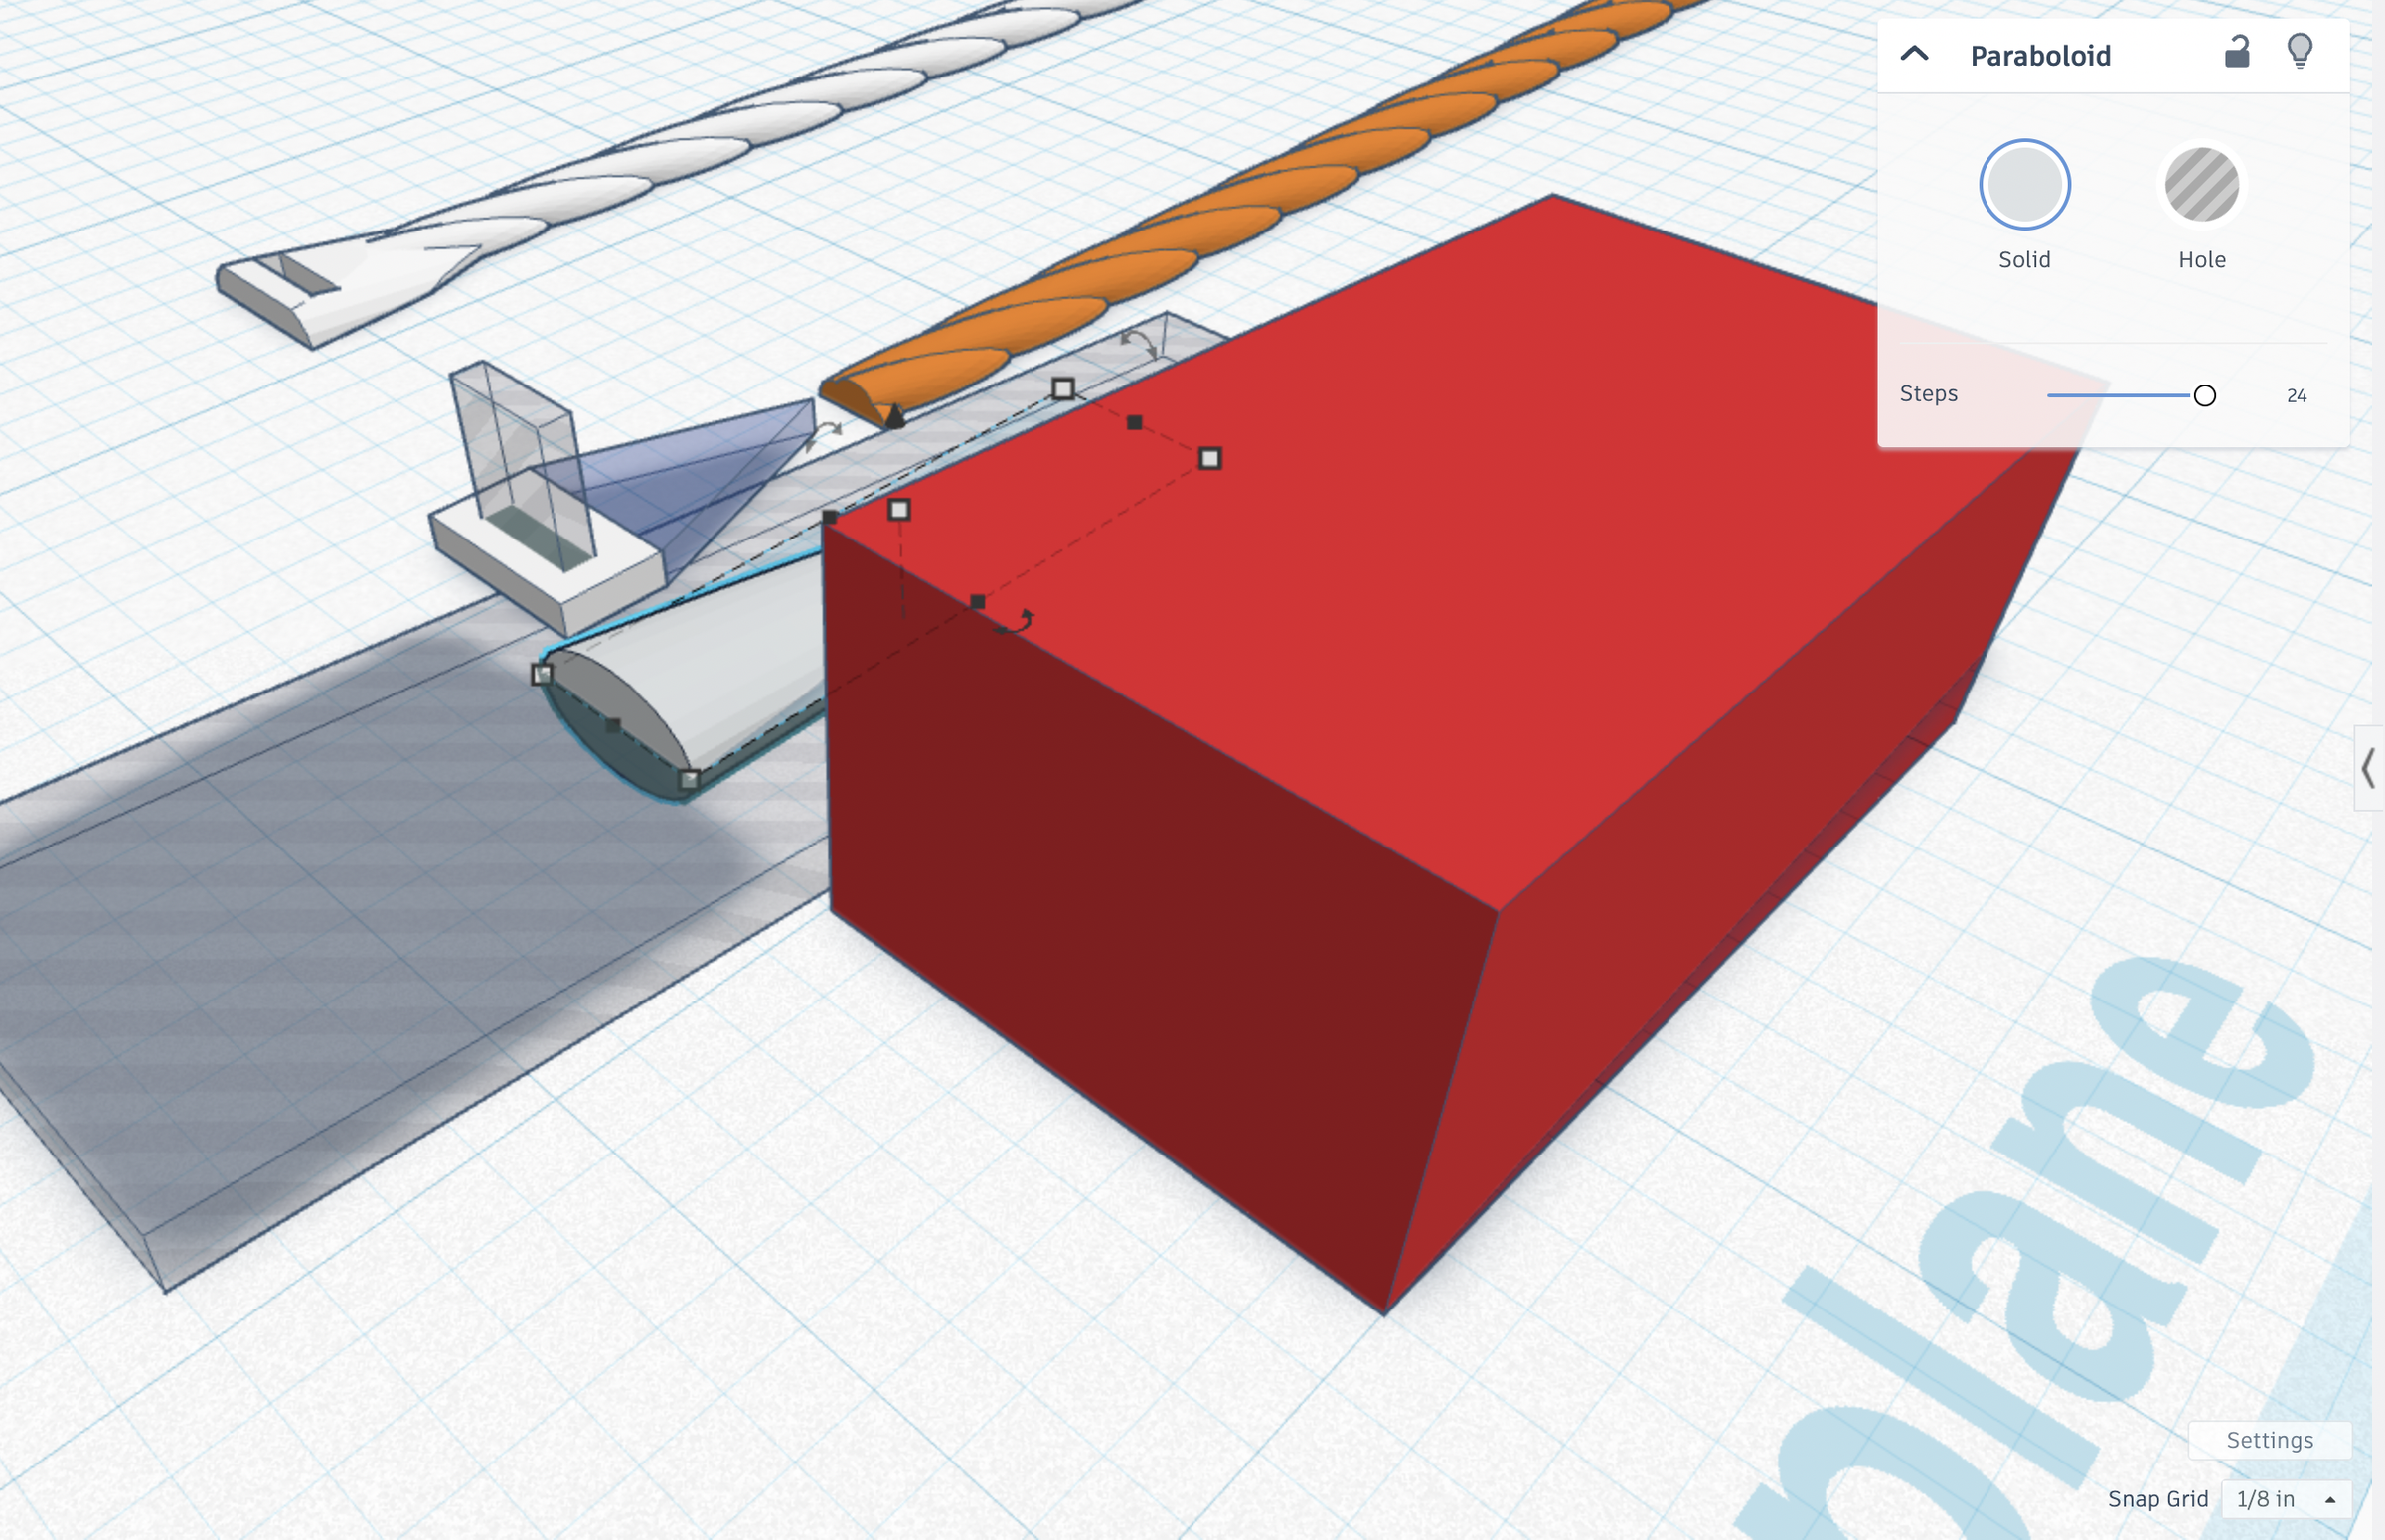Click the Steps slider knob

pyautogui.click(x=2204, y=396)
